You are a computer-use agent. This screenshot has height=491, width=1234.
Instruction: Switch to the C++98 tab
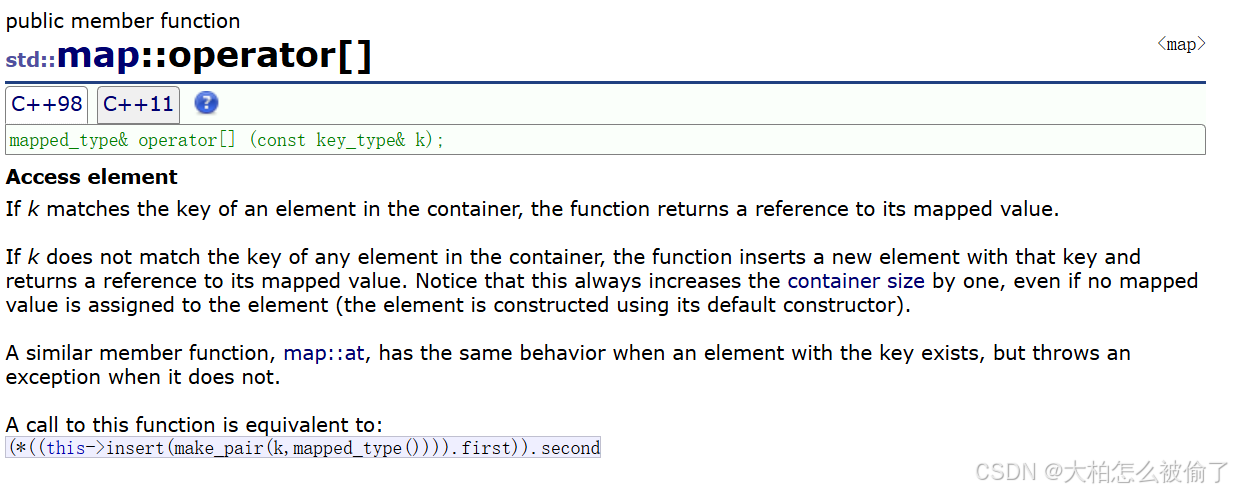tap(47, 104)
